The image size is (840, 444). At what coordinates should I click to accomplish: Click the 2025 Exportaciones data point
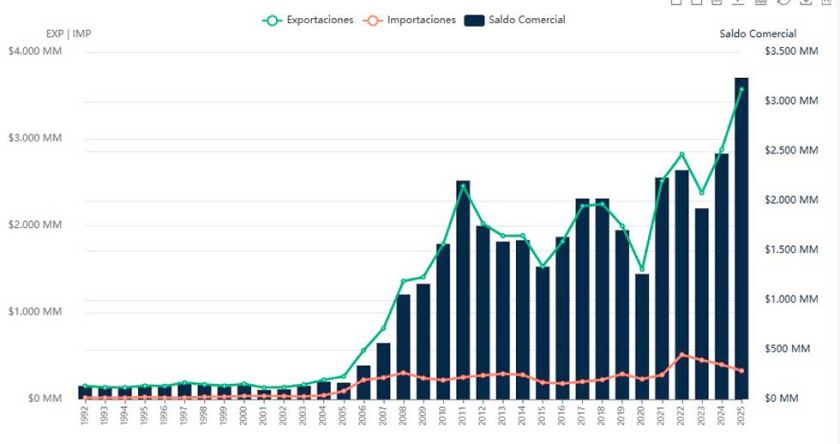[741, 89]
